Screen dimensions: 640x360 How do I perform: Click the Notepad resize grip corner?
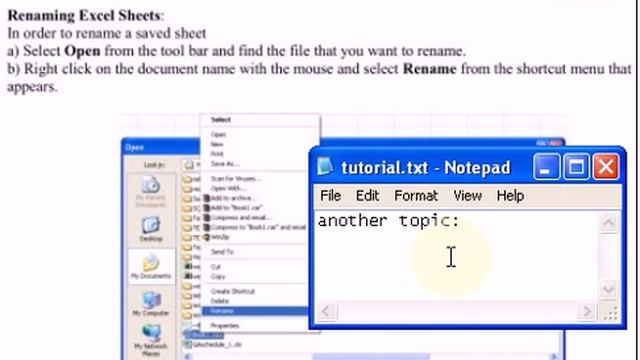tap(610, 313)
